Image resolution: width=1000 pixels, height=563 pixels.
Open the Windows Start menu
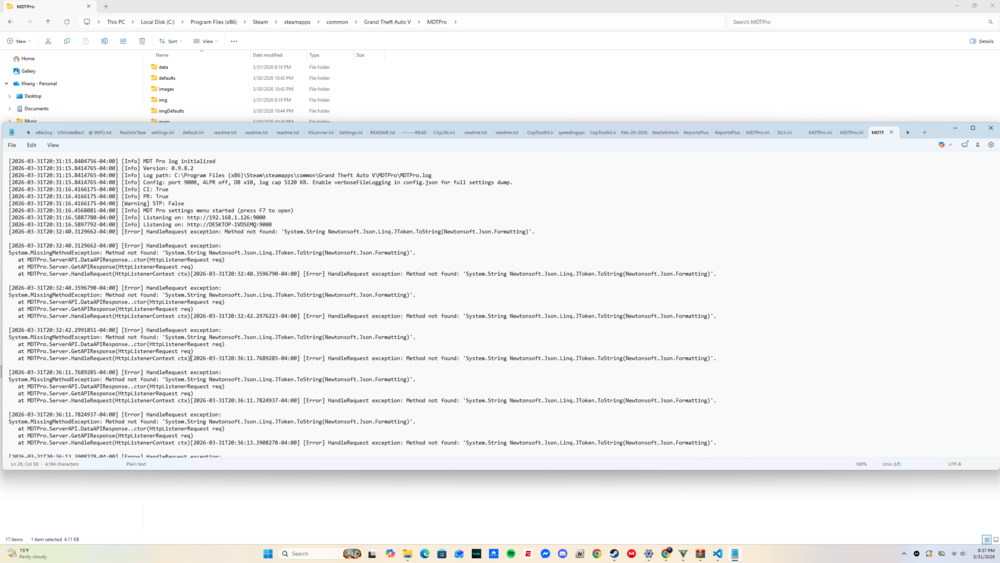pos(268,553)
